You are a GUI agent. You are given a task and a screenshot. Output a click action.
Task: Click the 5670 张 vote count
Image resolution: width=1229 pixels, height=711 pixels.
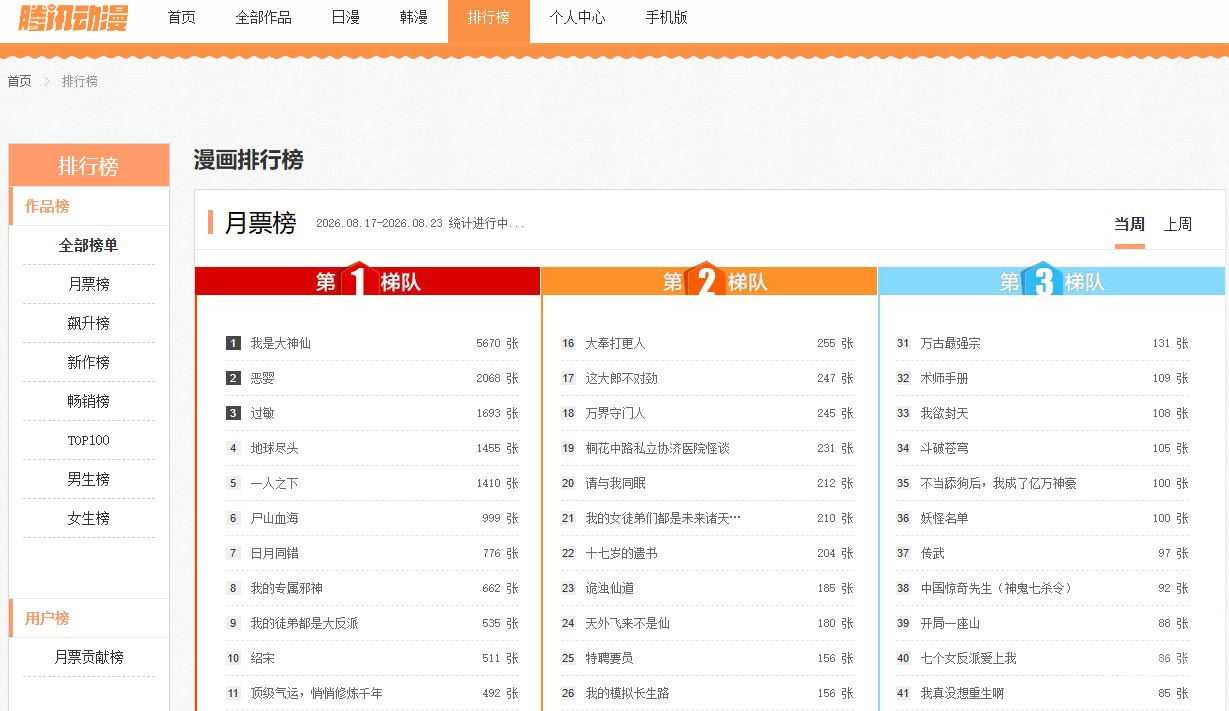497,343
